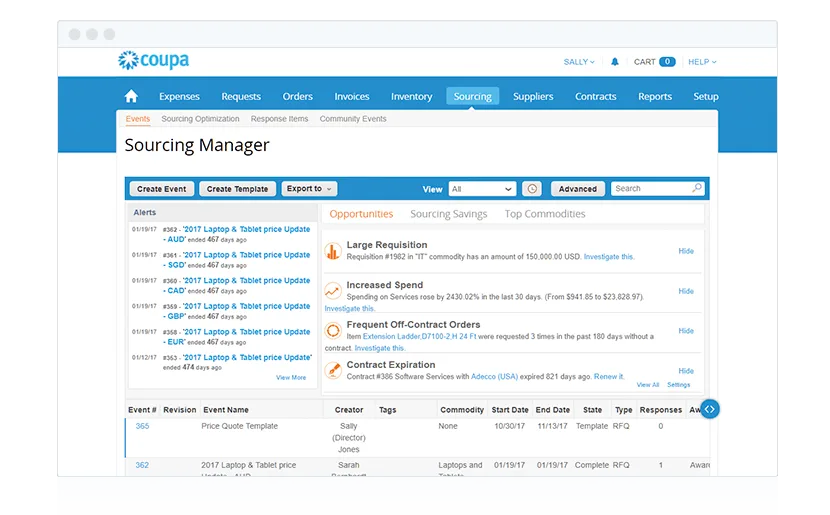Open opportunities Settings link
The image size is (830, 515).
click(x=679, y=385)
